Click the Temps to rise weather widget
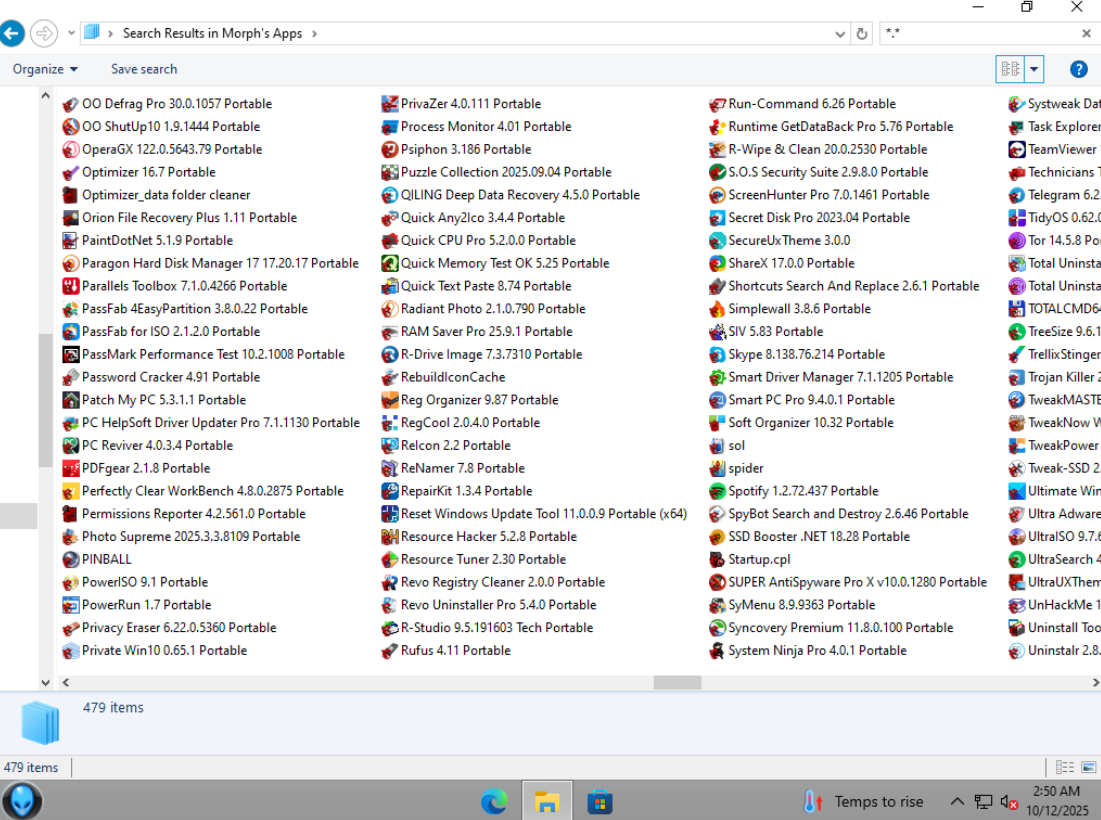1101x820 pixels. tap(864, 802)
